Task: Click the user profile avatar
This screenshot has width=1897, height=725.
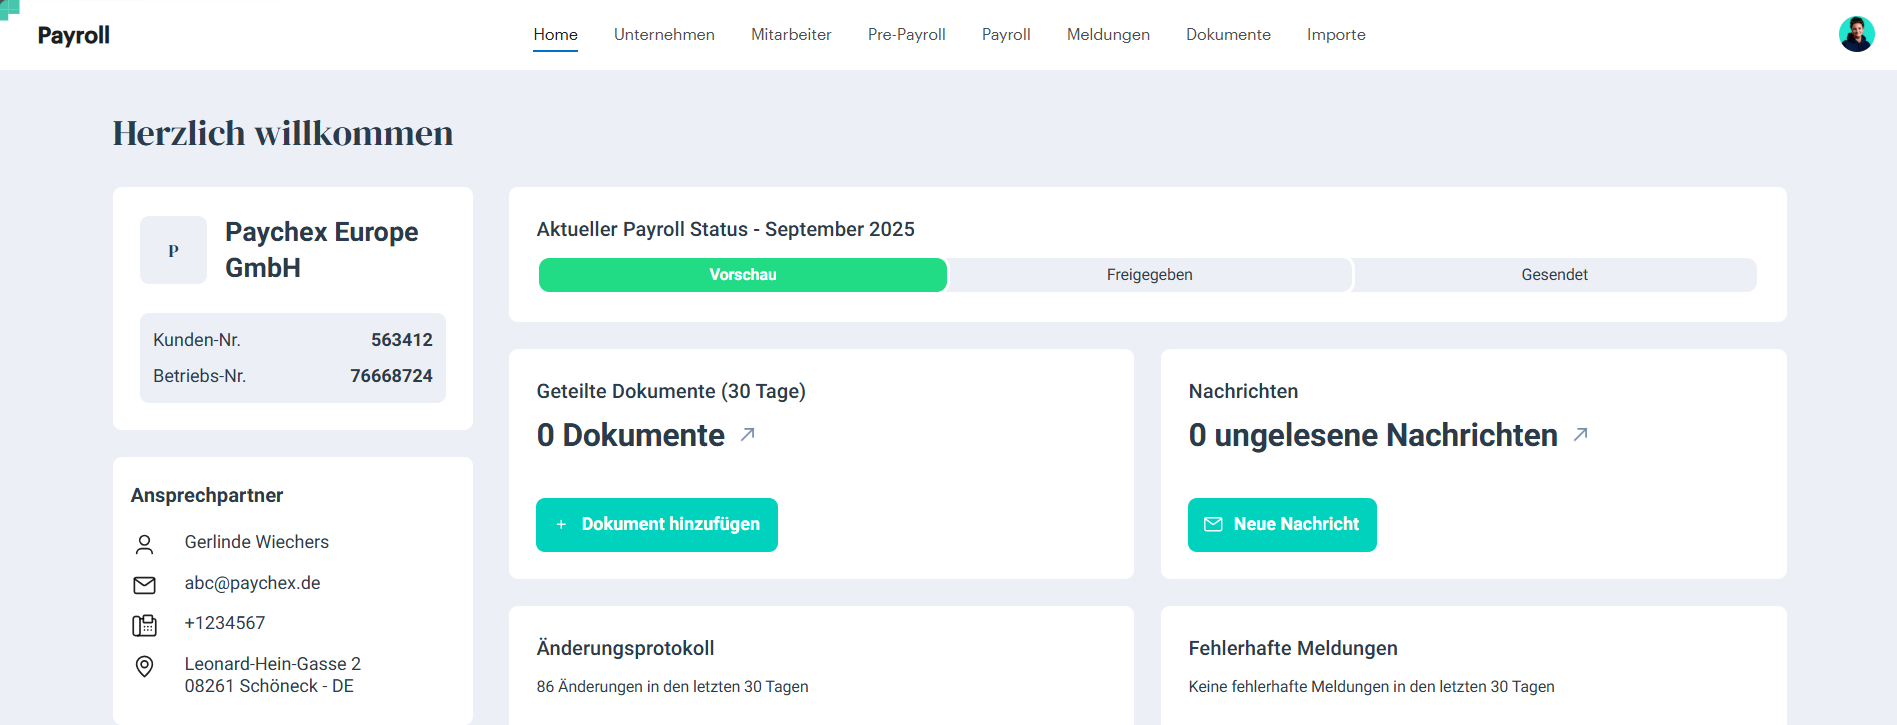Action: [x=1856, y=34]
